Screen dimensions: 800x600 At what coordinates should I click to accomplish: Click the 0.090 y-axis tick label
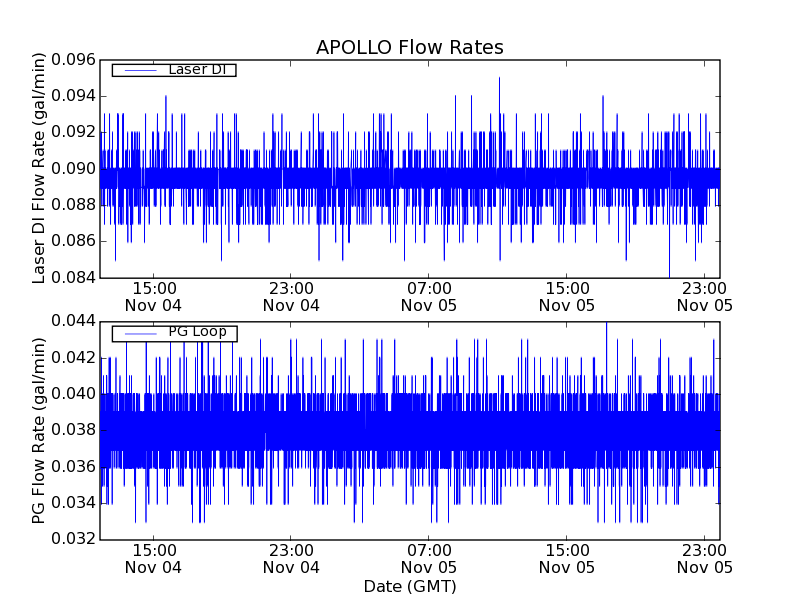click(70, 168)
